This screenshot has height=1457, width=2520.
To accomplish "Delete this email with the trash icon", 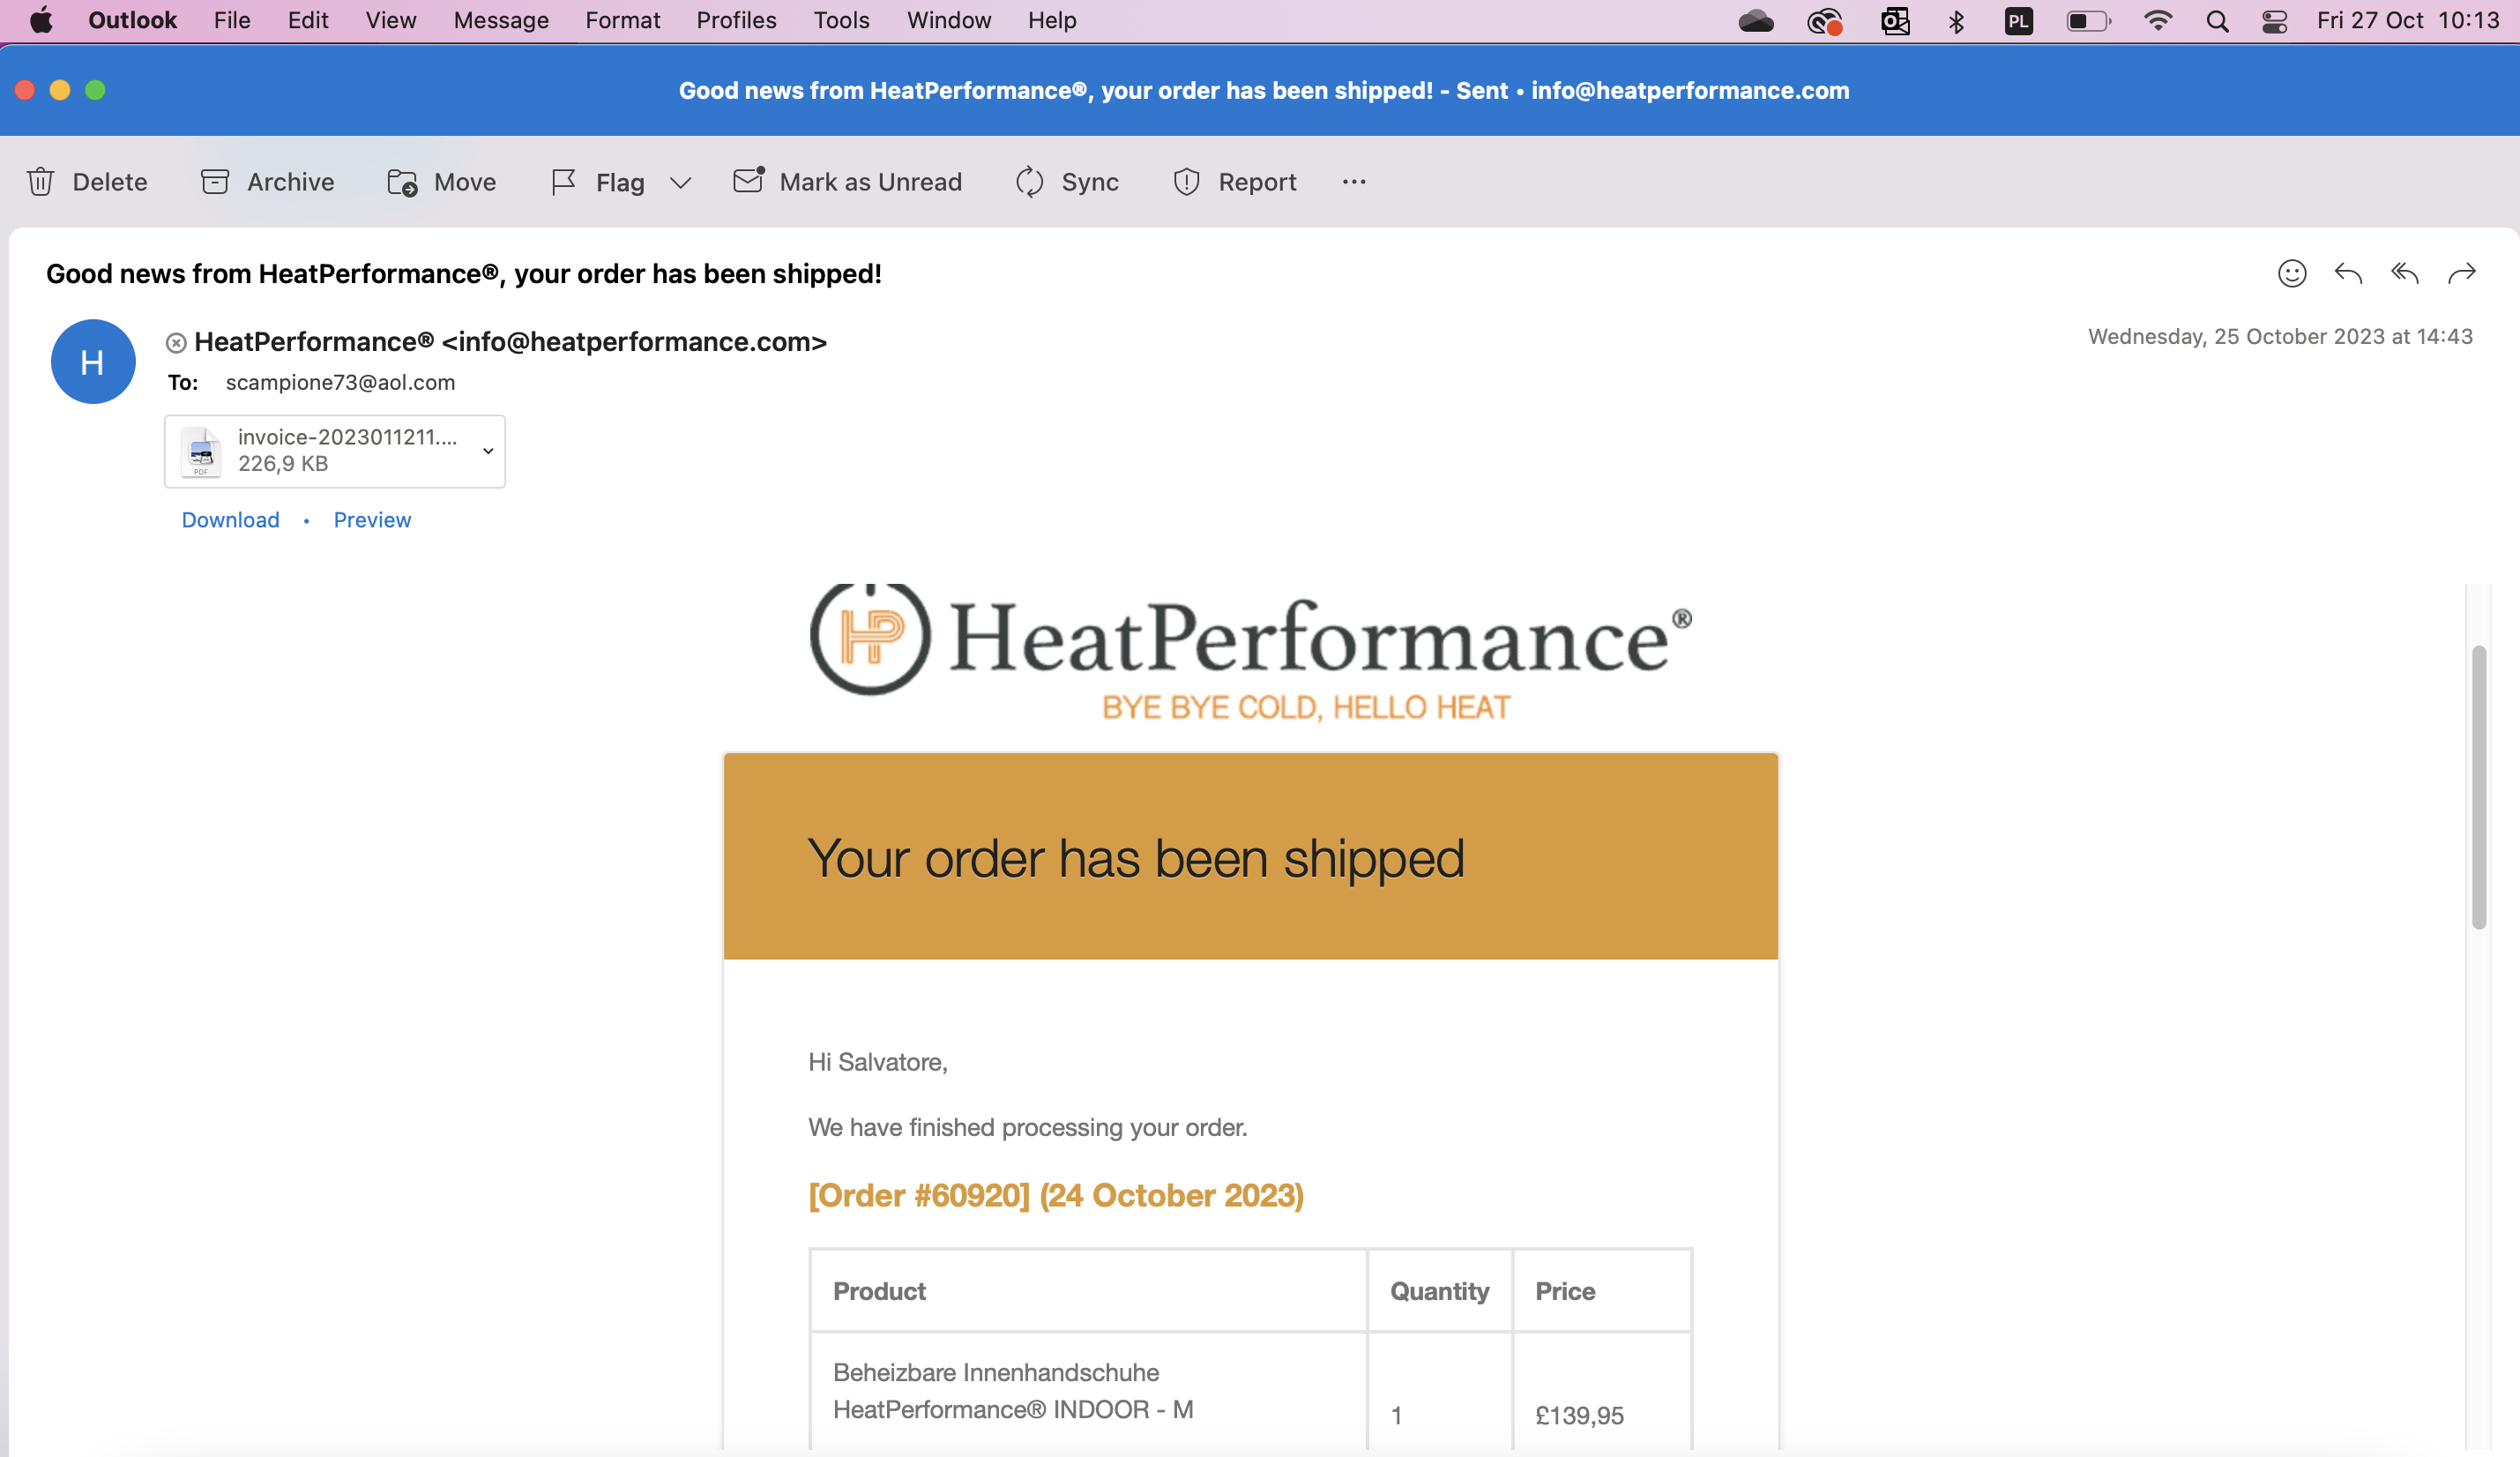I will click(x=86, y=182).
